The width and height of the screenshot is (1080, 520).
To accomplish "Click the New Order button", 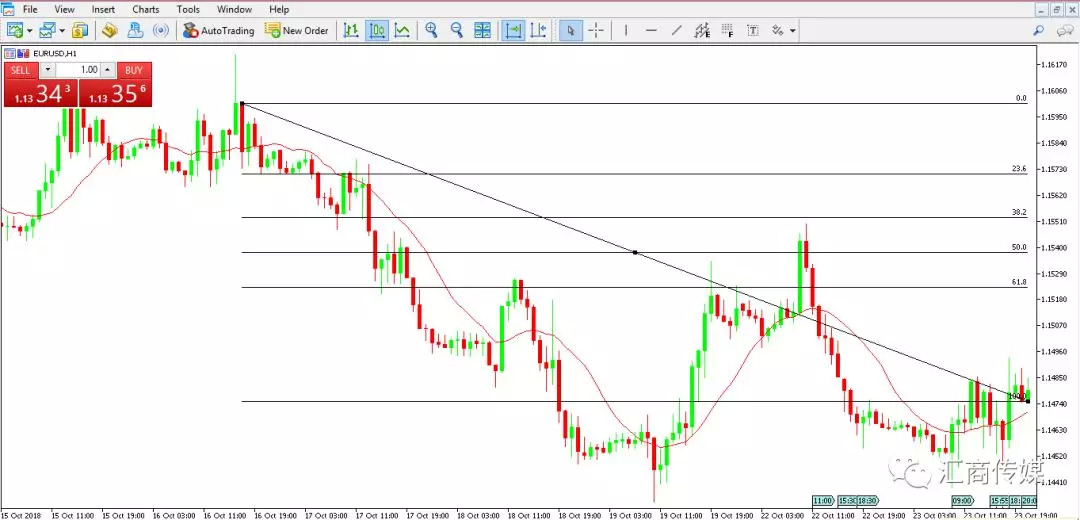I will pos(298,30).
